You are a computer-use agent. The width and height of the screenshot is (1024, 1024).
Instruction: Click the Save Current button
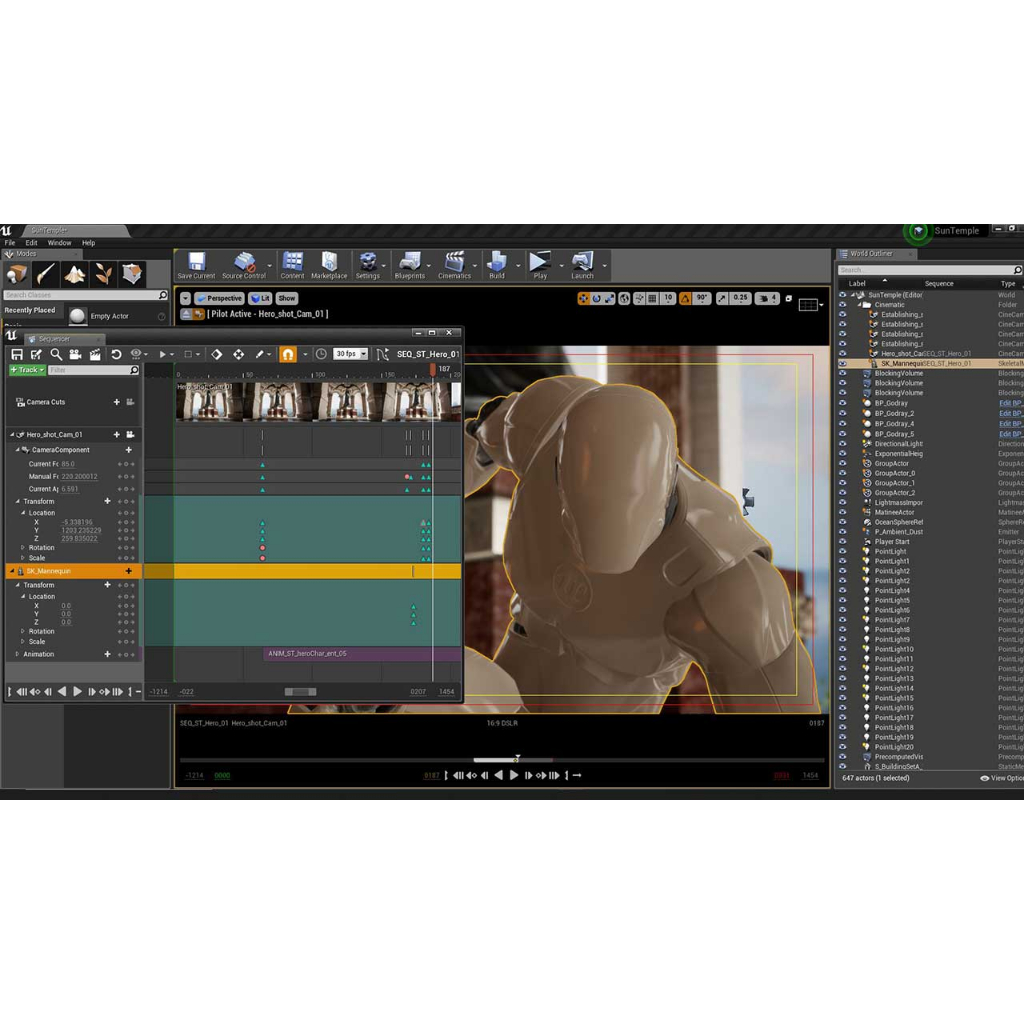pos(196,262)
